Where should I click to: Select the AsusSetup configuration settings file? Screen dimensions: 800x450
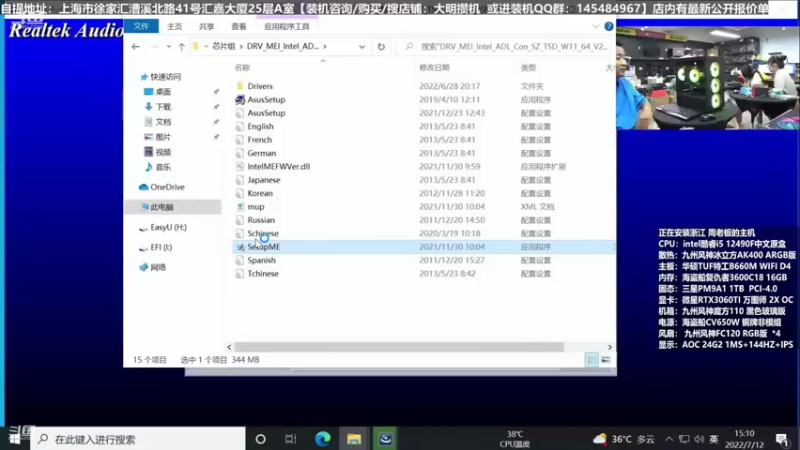266,113
